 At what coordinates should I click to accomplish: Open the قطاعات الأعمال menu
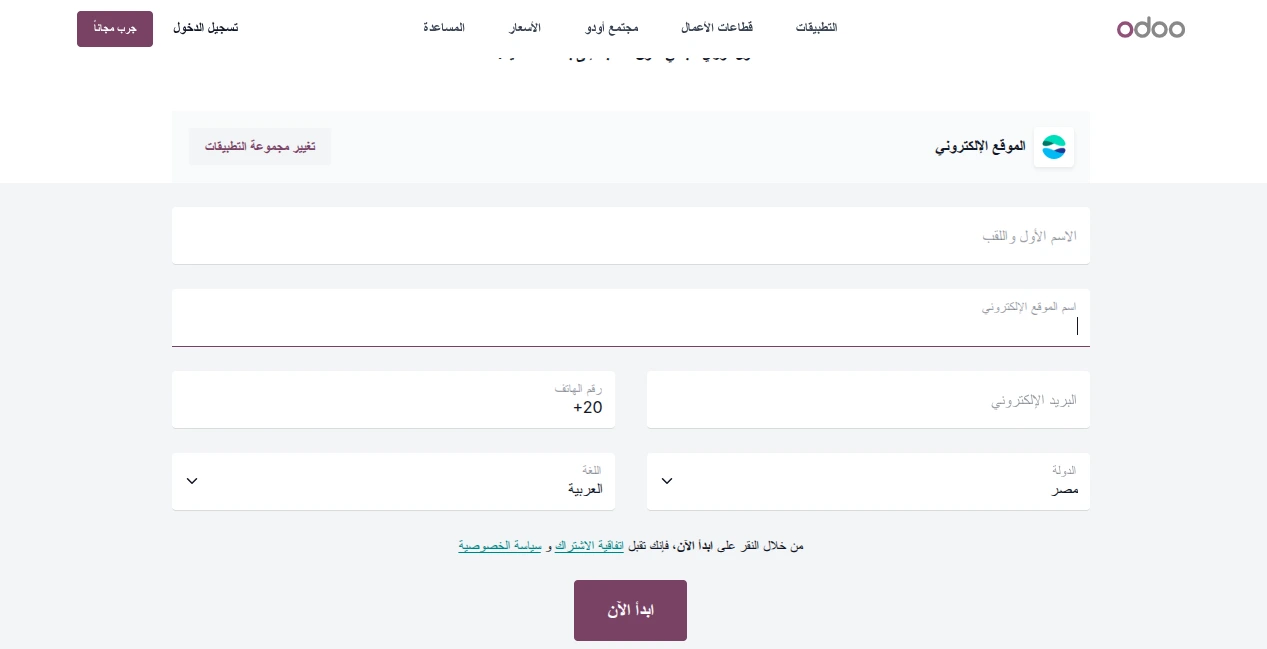(x=717, y=28)
